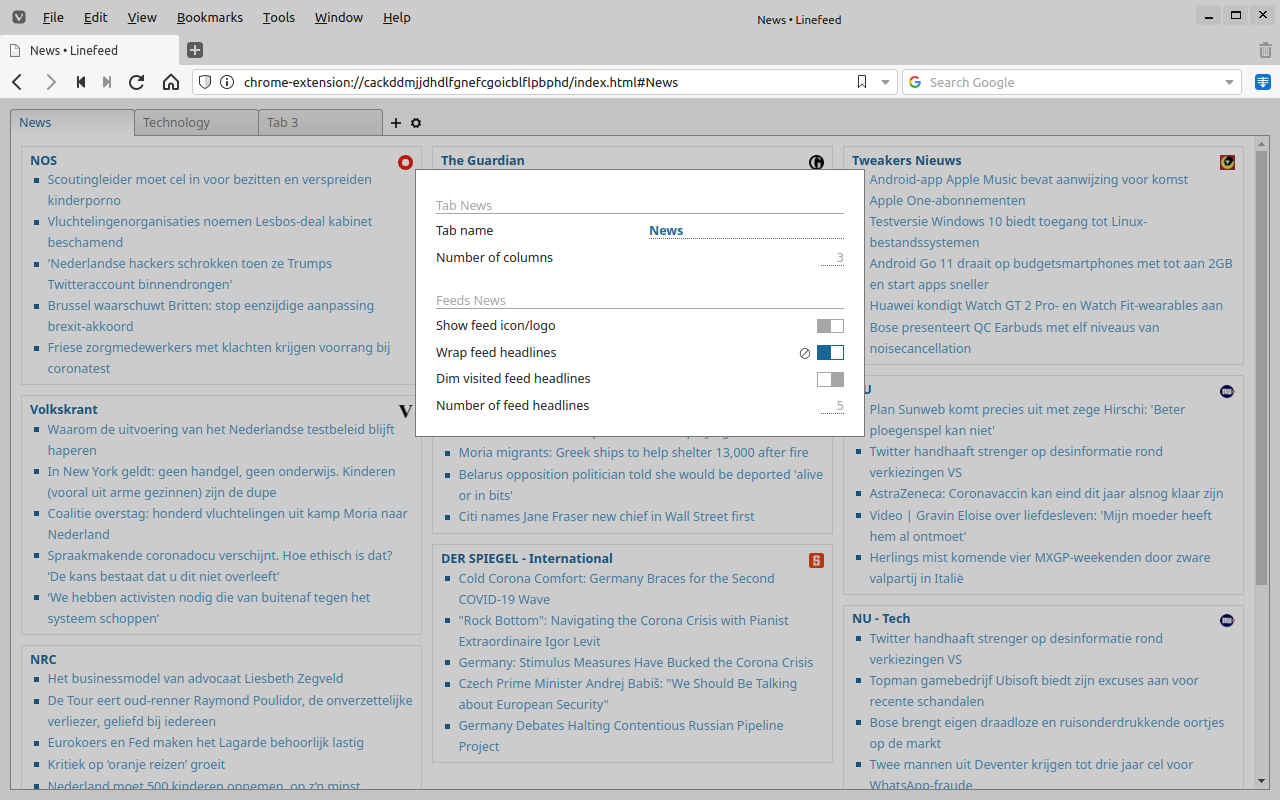Open the NRC feed title link
1280x800 pixels.
43,659
